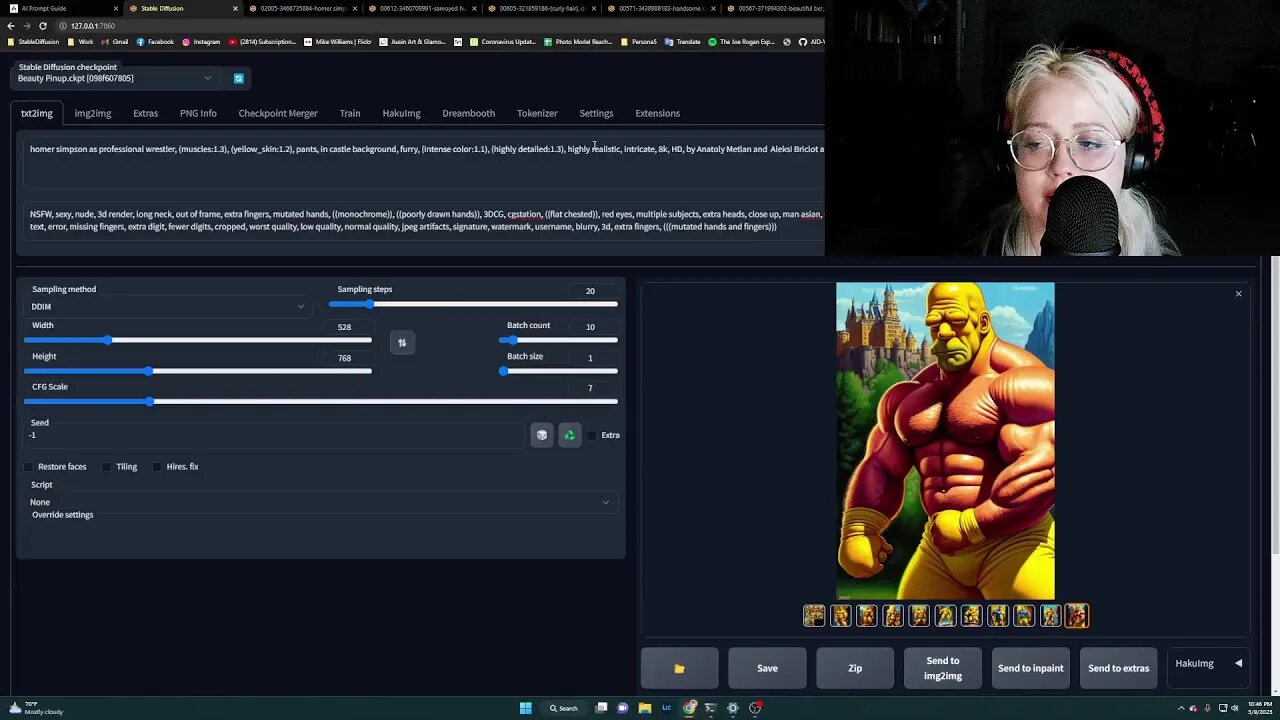Image resolution: width=1280 pixels, height=720 pixels.
Task: Open the Lightroom Classic taskbar icon
Action: pos(666,708)
